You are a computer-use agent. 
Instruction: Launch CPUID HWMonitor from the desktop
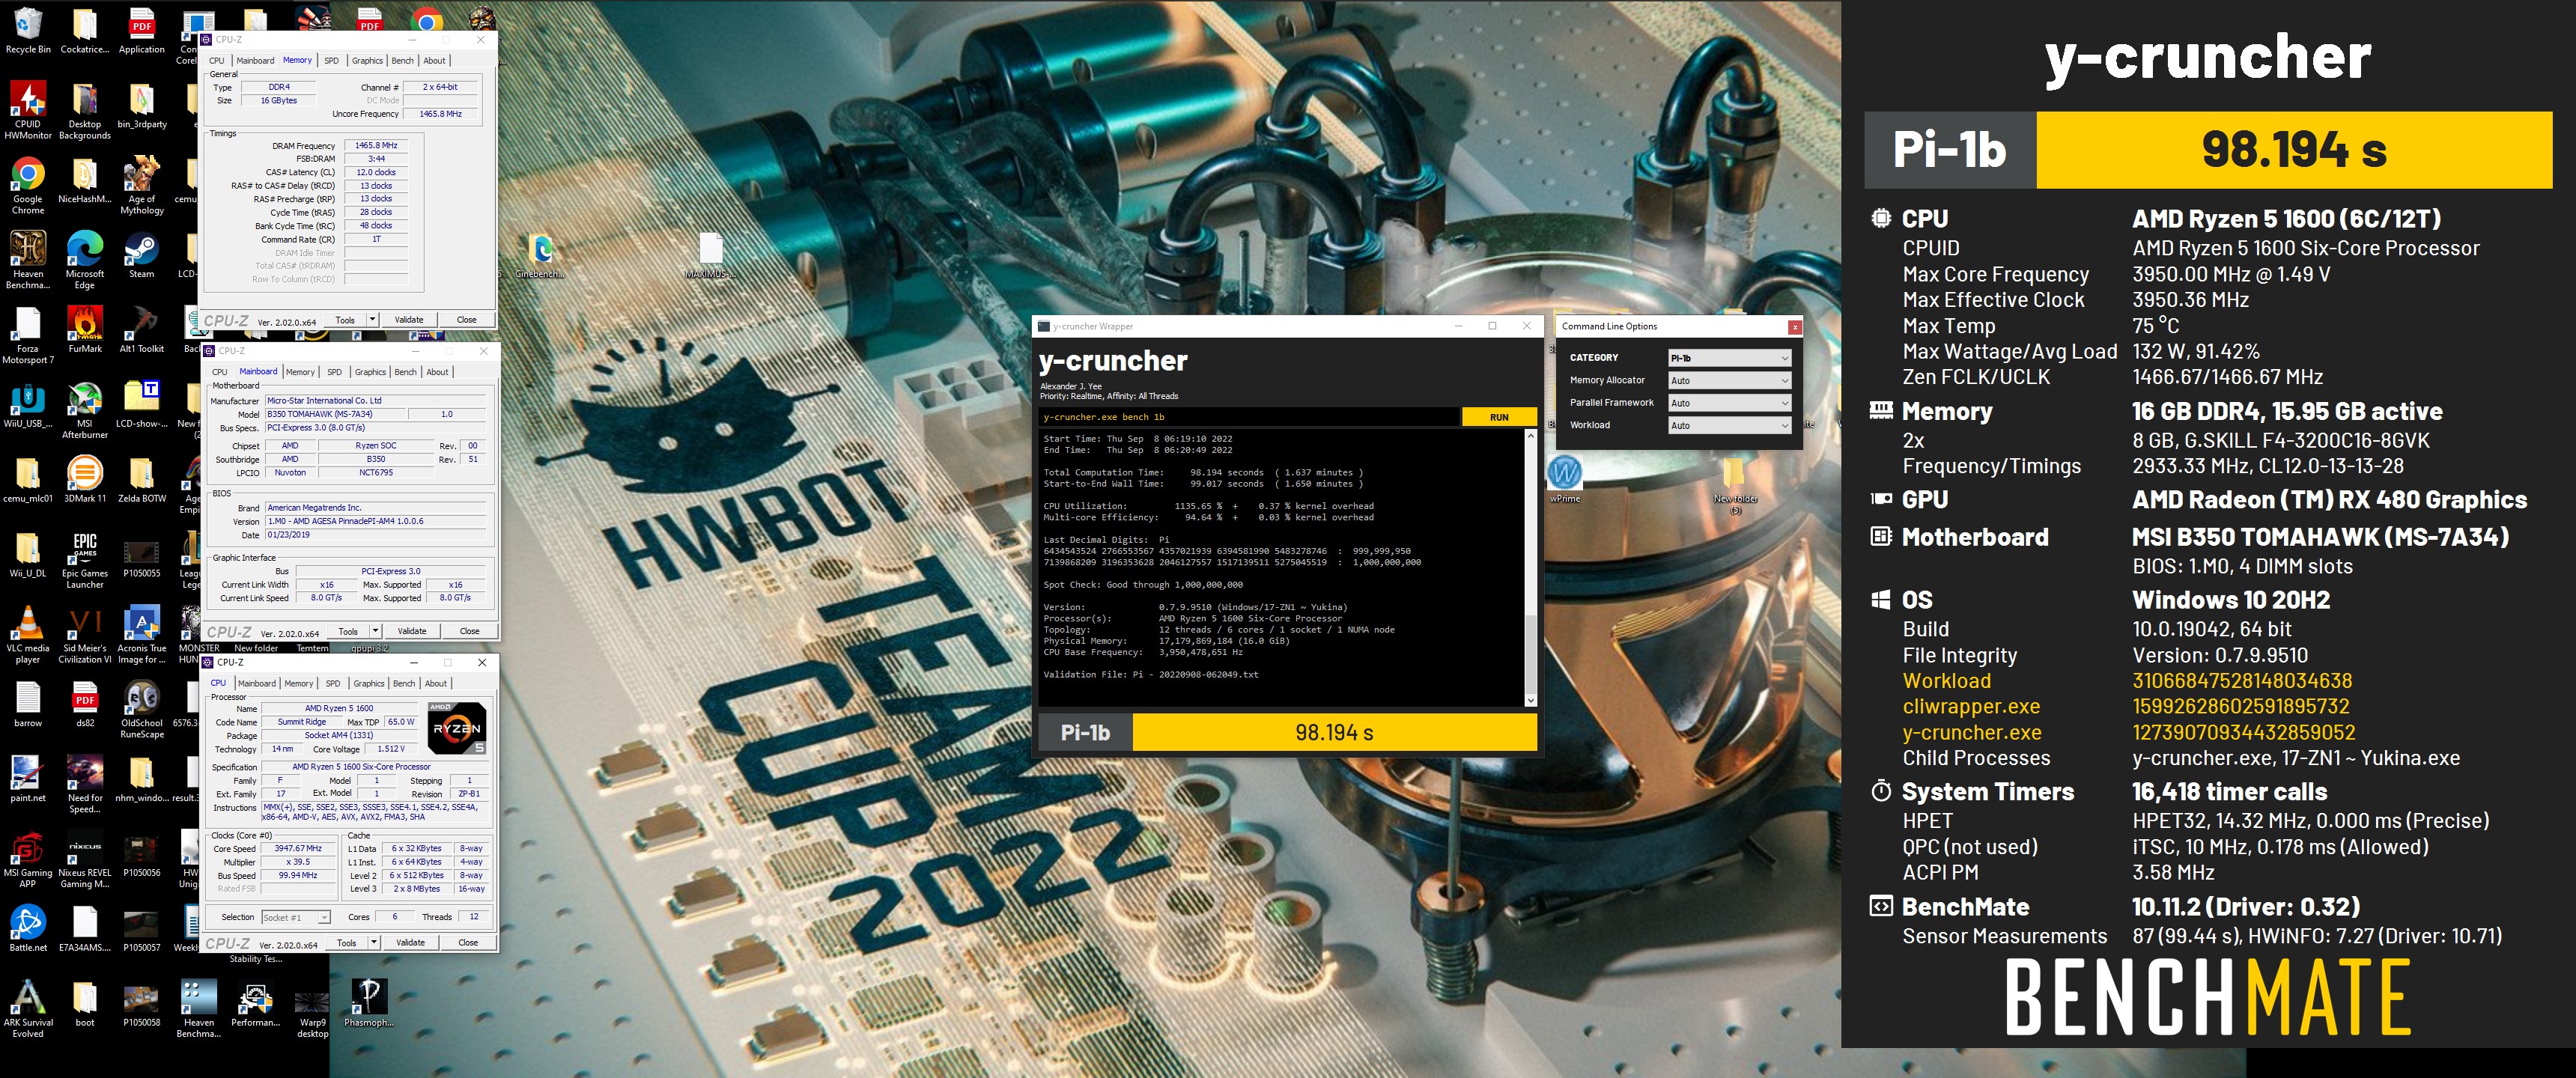[x=28, y=110]
